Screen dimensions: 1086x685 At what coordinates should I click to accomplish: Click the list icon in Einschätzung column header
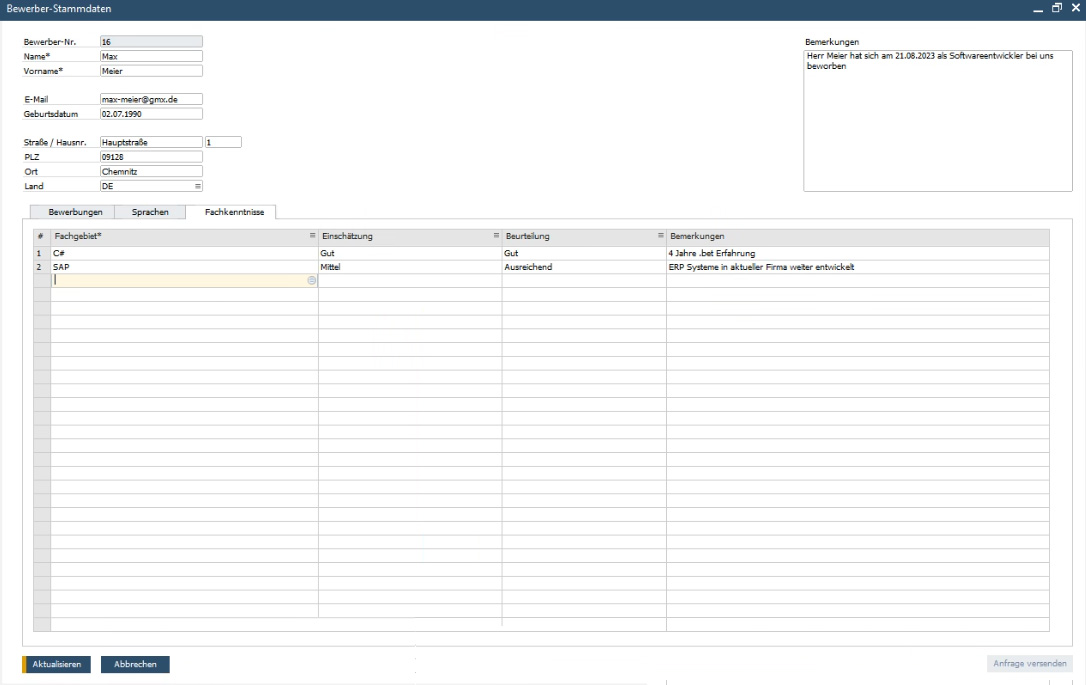coord(496,235)
